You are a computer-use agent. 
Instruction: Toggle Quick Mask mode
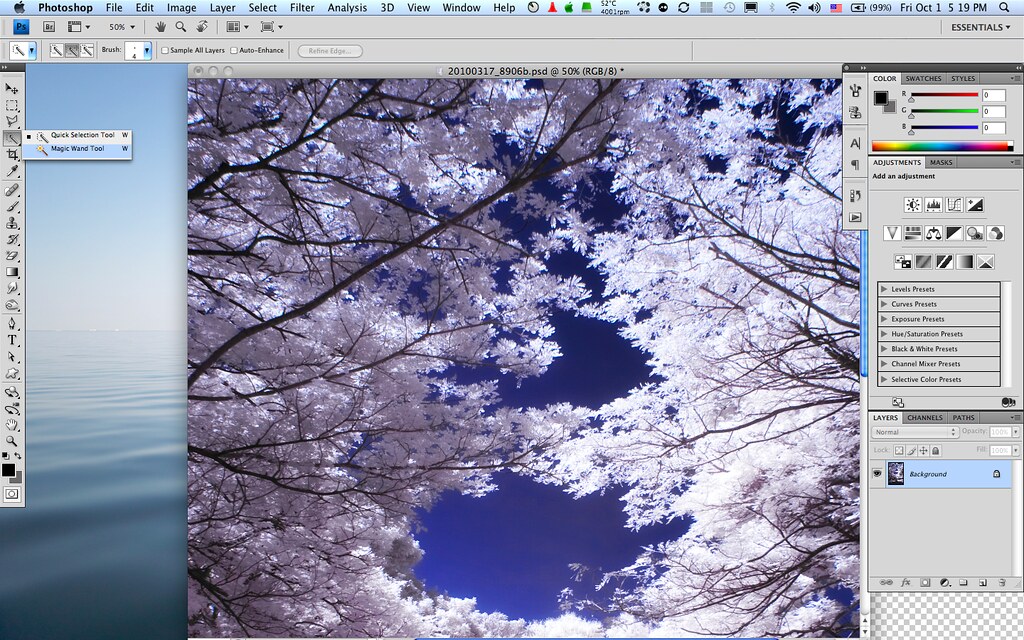(x=12, y=494)
